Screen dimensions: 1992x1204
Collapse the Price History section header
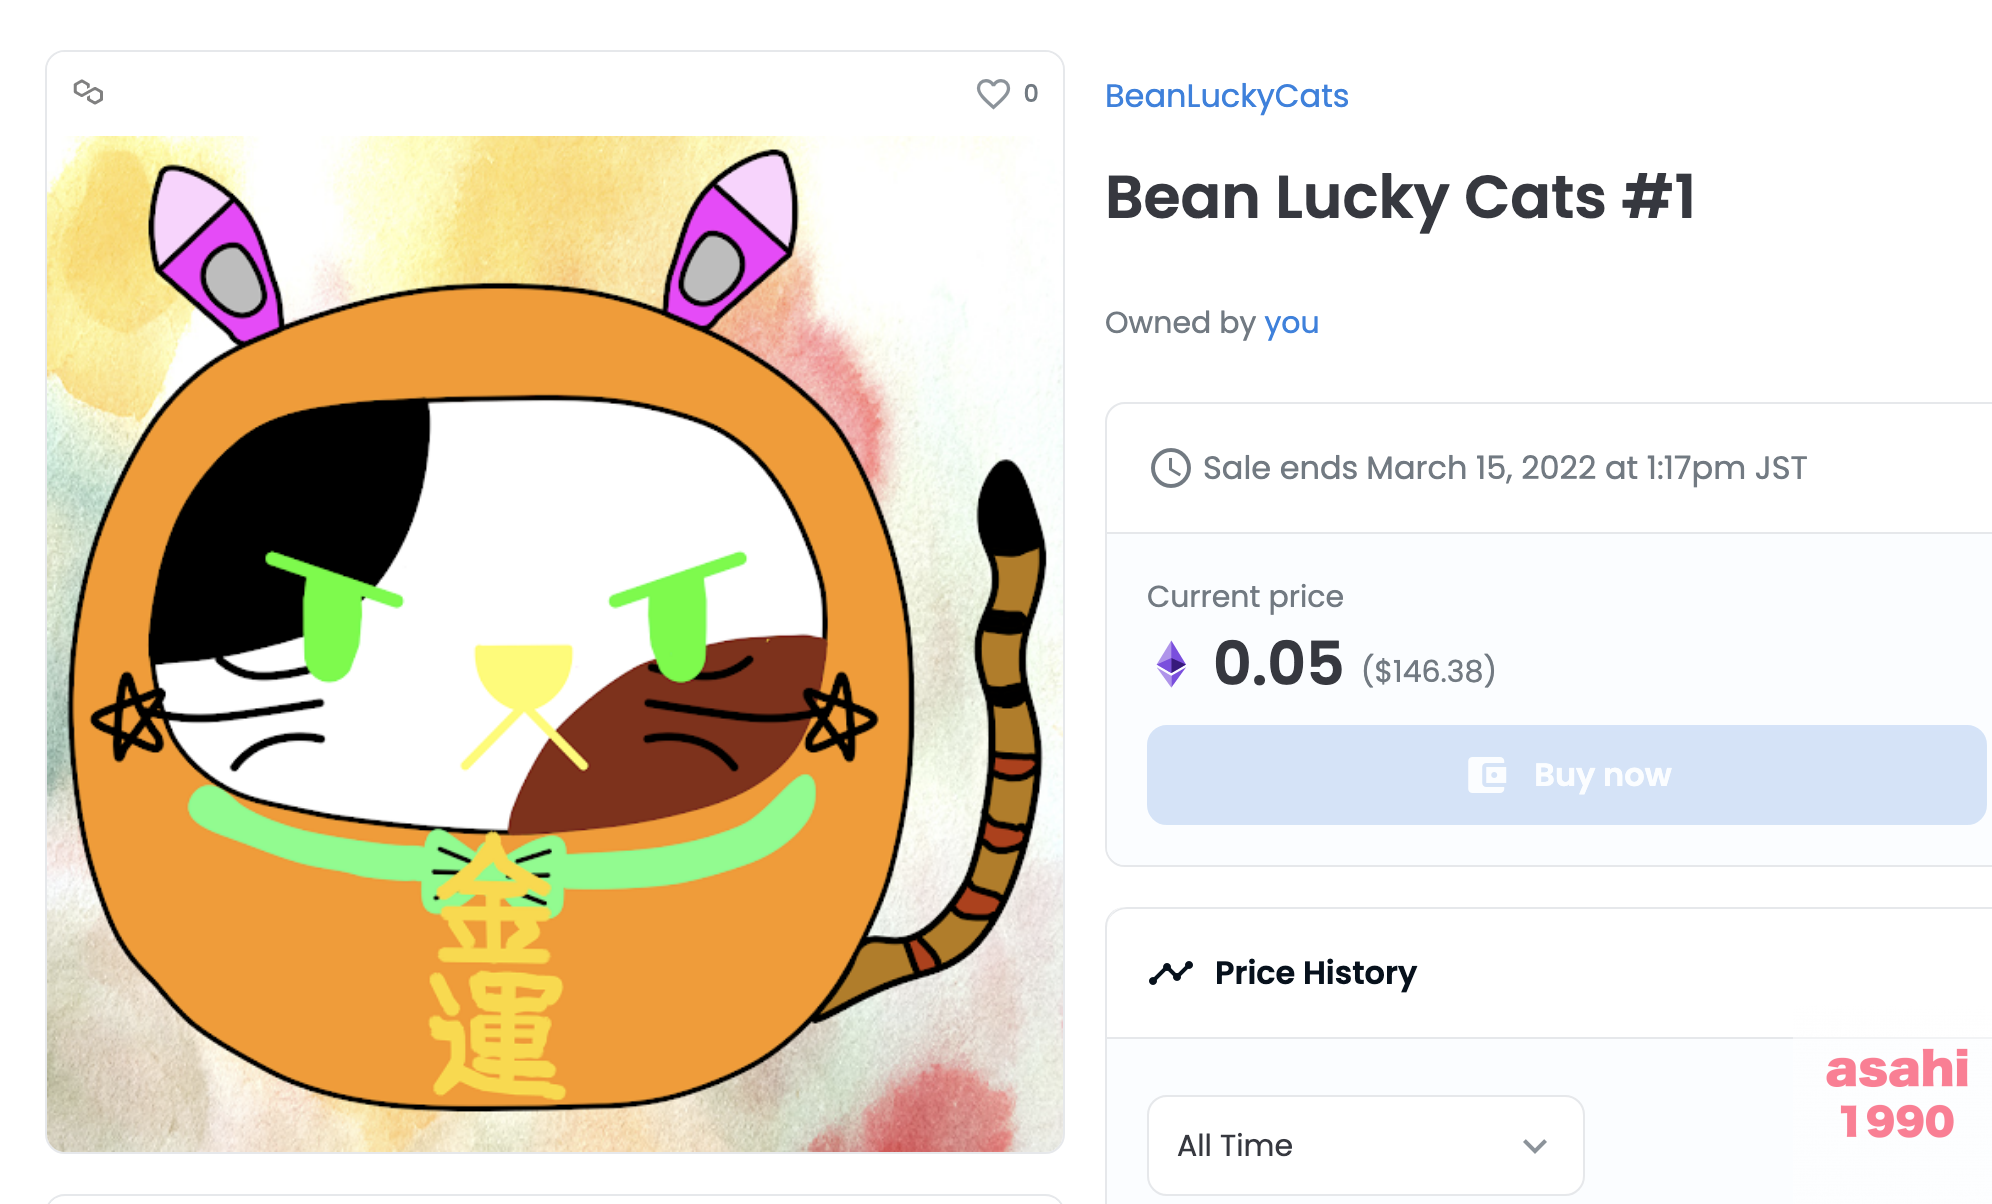(1550, 972)
